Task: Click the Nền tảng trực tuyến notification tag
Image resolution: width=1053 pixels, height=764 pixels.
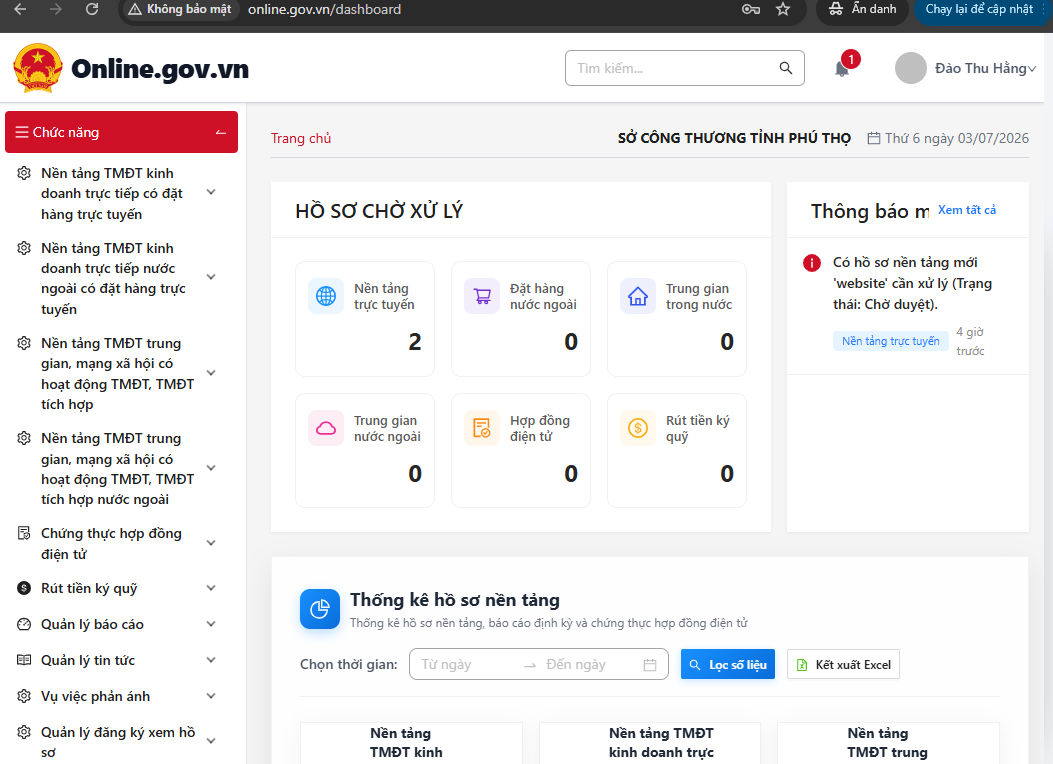Action: (x=890, y=341)
